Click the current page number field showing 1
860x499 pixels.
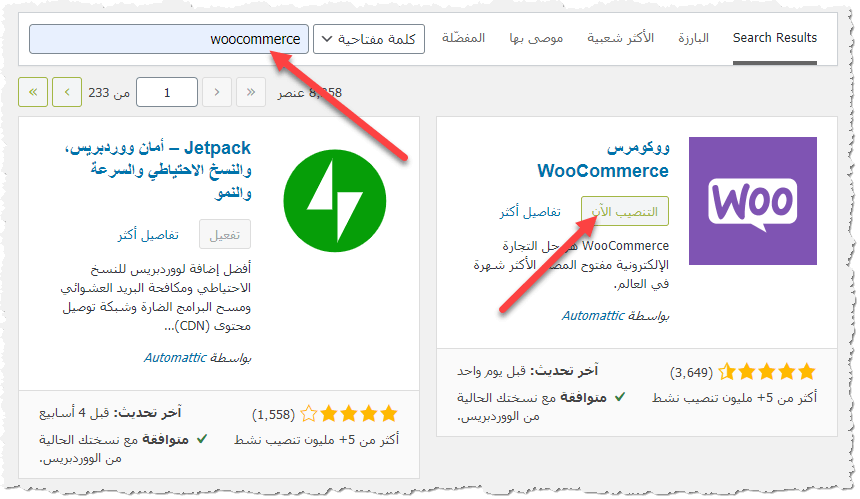167,92
